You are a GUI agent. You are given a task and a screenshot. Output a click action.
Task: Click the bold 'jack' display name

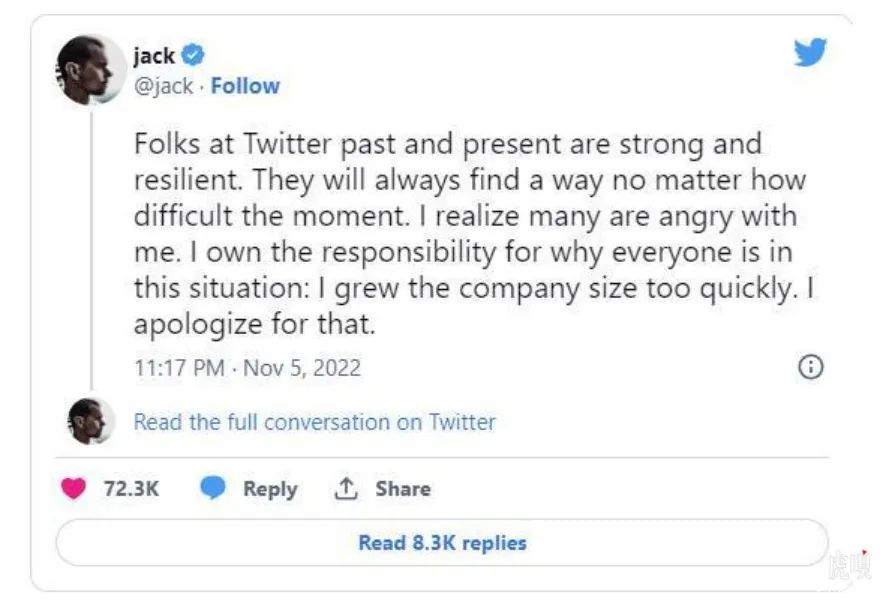[153, 56]
